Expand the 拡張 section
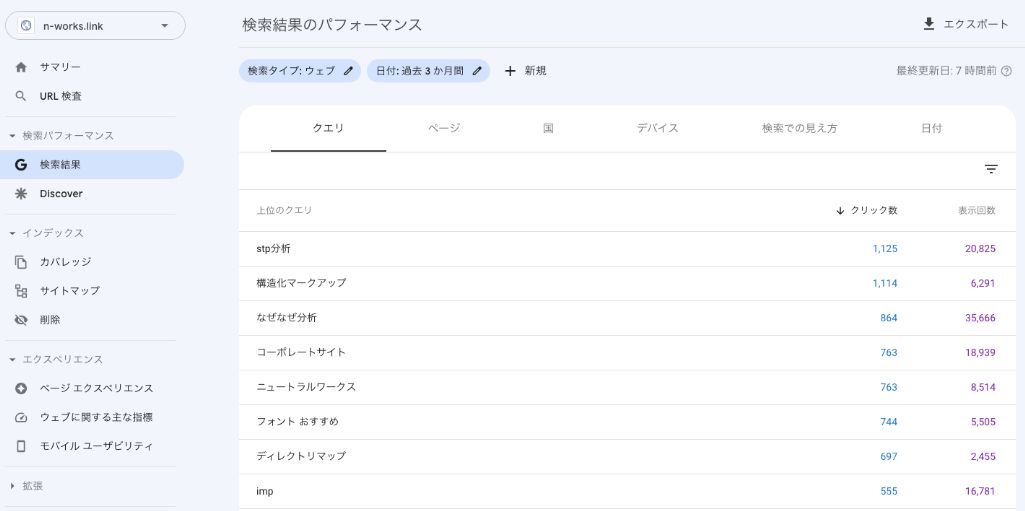This screenshot has width=1025, height=511. 27,486
